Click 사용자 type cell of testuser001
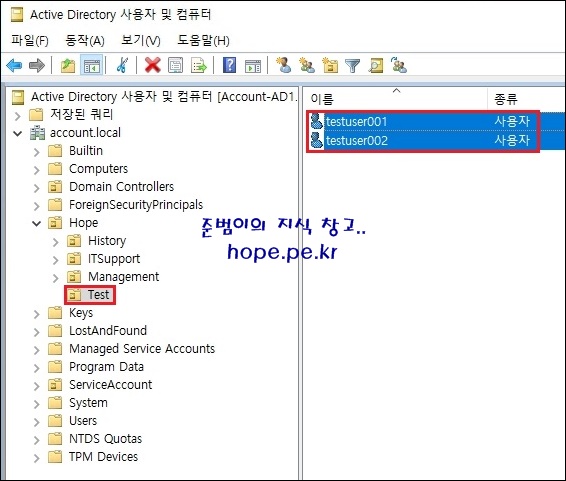The image size is (566, 481). click(512, 121)
